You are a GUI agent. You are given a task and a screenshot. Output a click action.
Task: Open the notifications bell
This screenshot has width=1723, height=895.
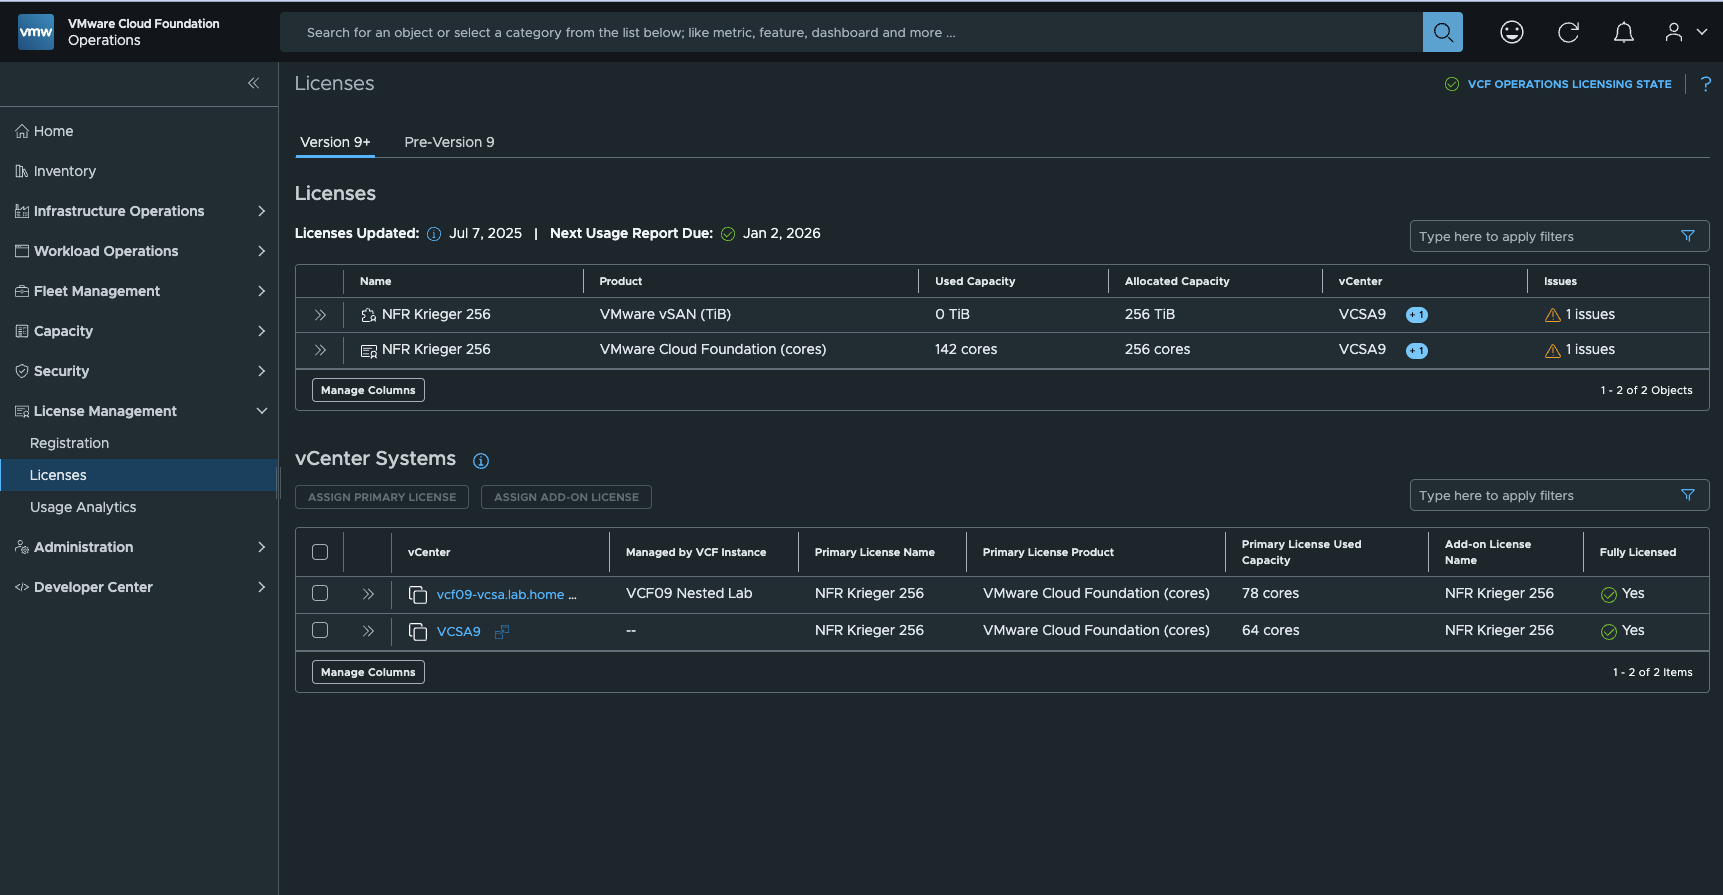pyautogui.click(x=1623, y=32)
